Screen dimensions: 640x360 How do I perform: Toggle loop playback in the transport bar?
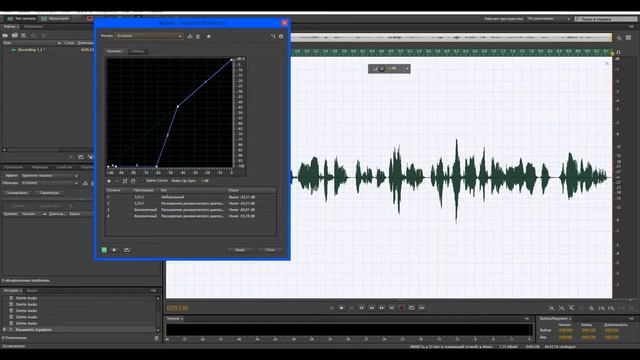[411, 308]
